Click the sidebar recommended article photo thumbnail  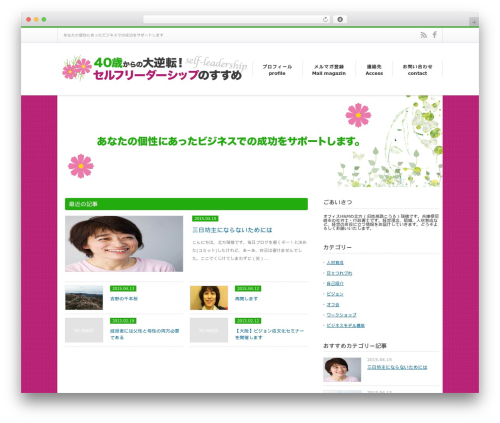click(342, 370)
